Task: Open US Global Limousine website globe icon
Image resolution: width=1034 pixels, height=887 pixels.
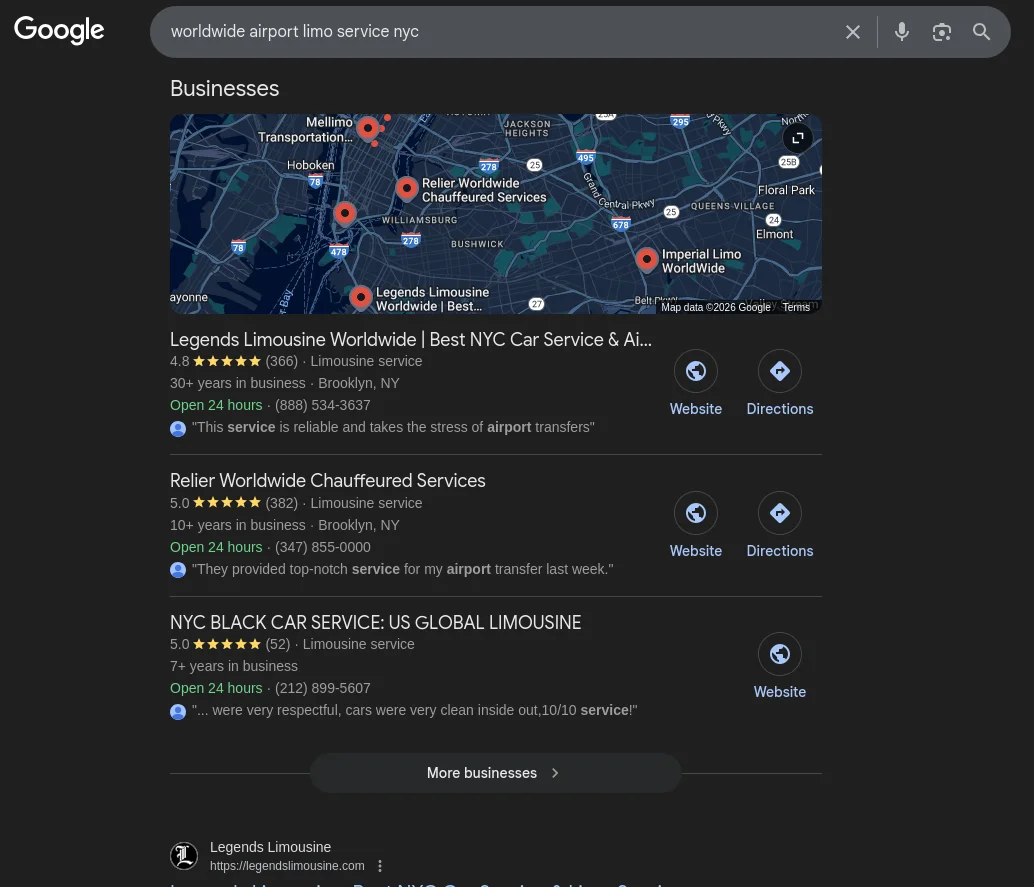Action: click(779, 654)
